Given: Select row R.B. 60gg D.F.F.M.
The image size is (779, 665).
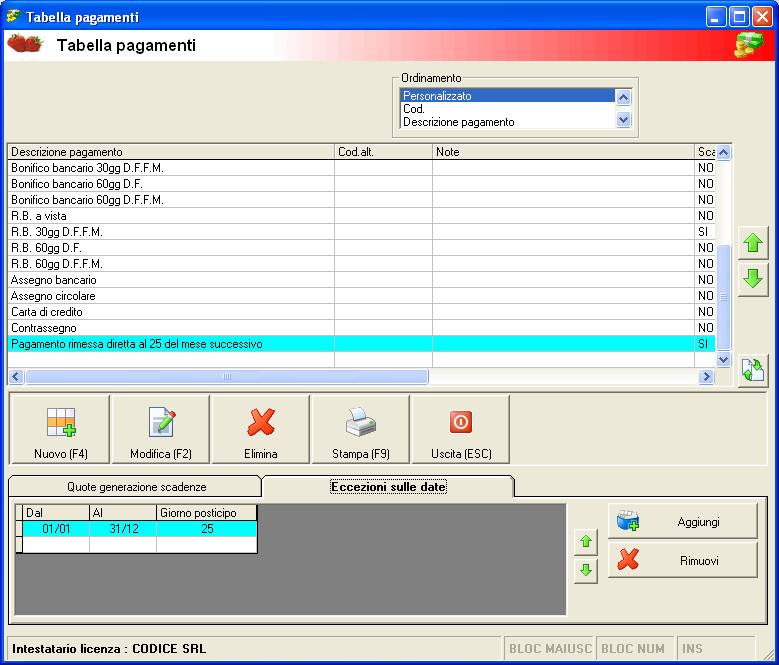Looking at the screenshot, I should tap(362, 263).
